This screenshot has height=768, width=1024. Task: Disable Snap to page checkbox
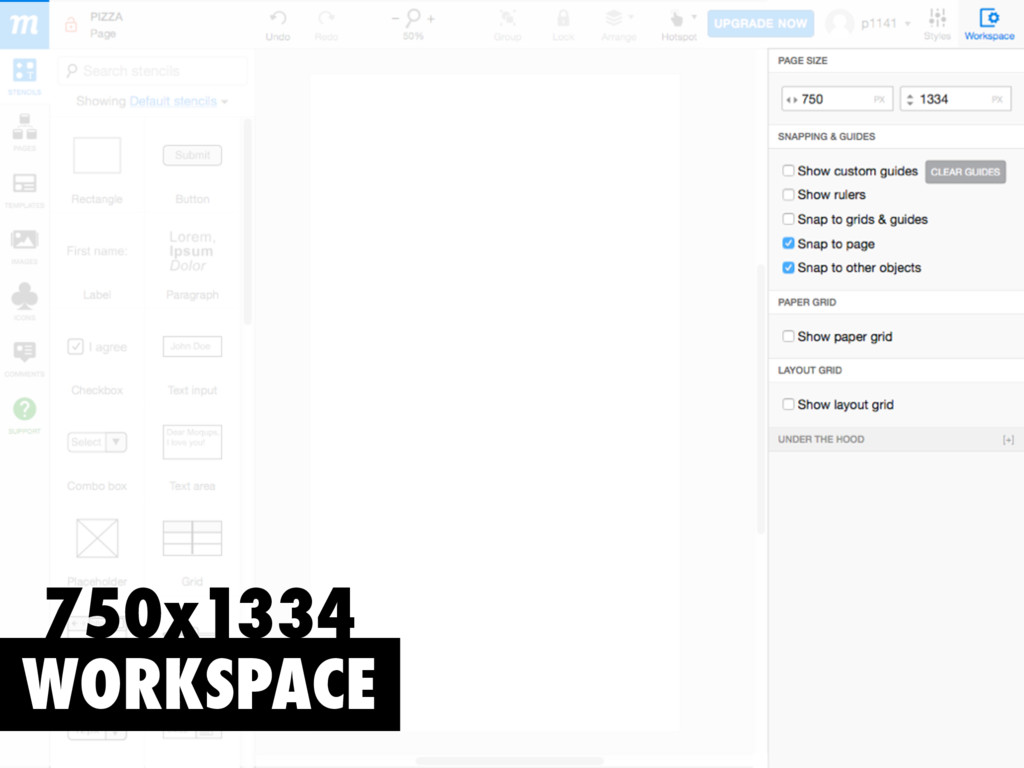tap(788, 243)
